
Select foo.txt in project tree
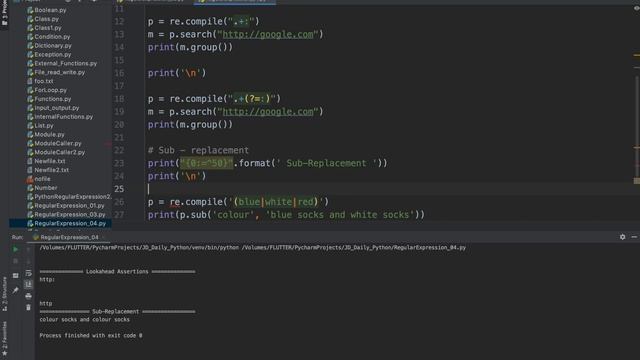click(x=44, y=81)
